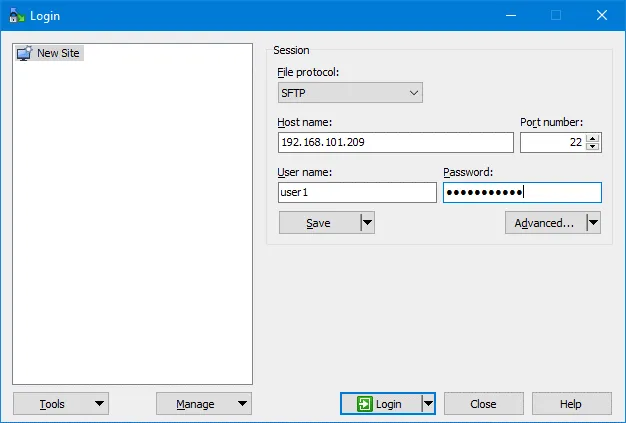The image size is (626, 423).
Task: Open the Tools menu button
Action: click(60, 404)
